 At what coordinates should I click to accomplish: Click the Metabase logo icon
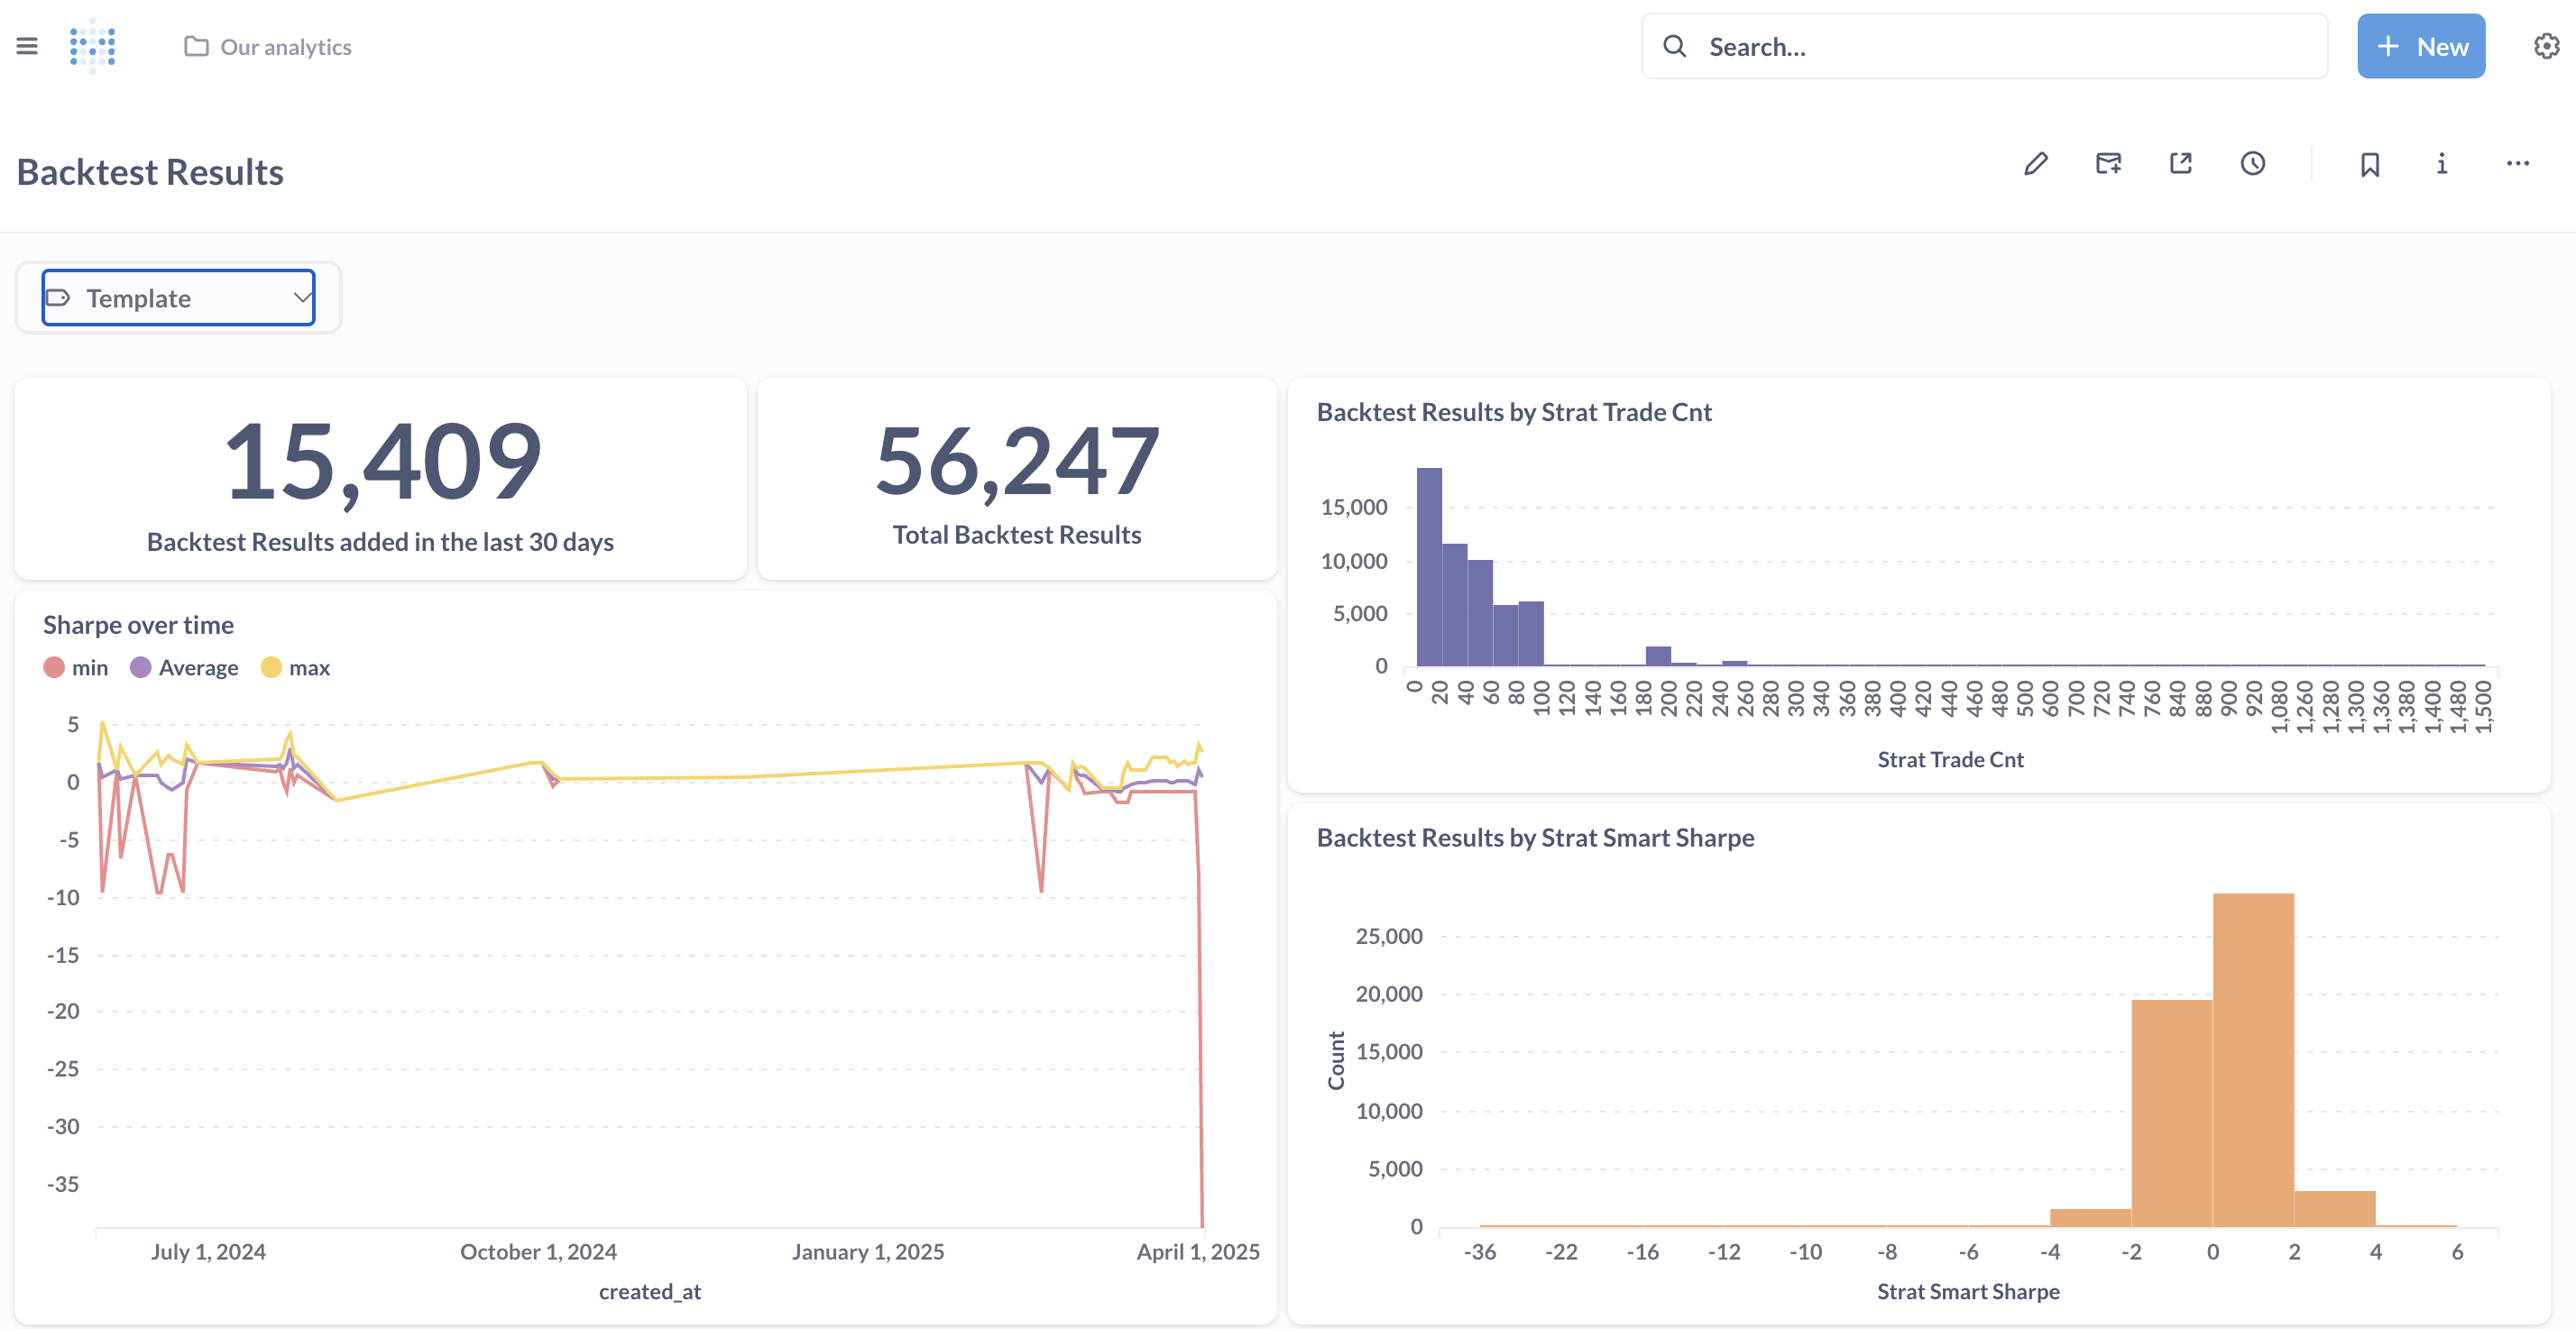coord(93,46)
